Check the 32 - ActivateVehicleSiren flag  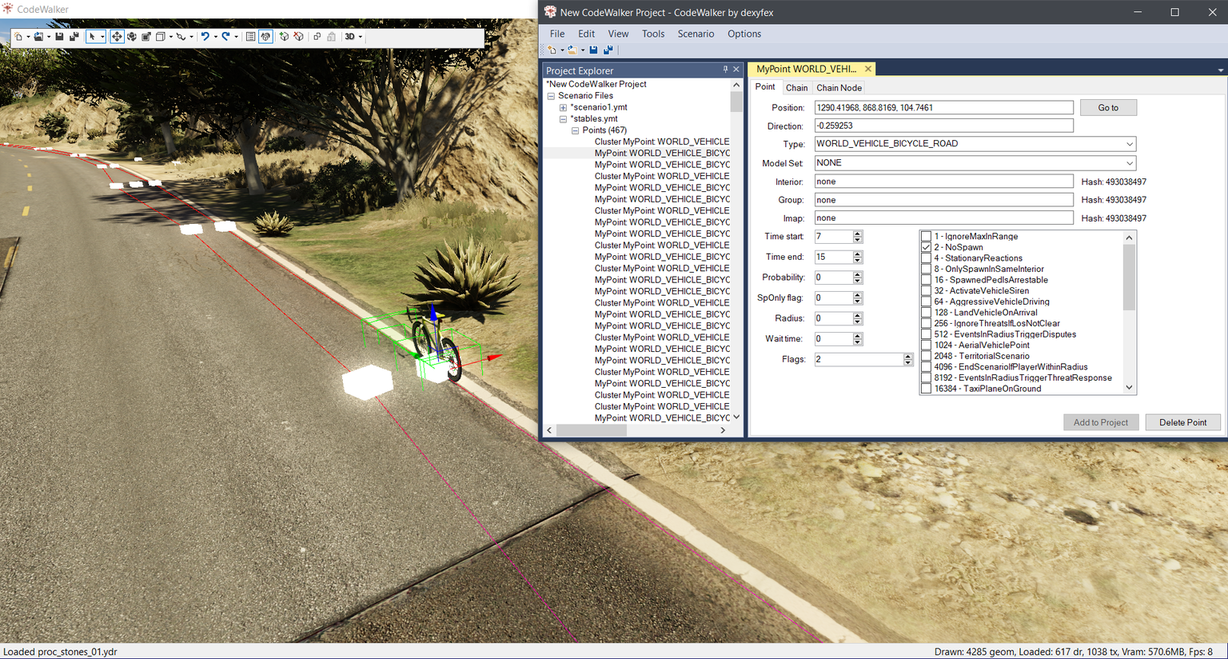pyautogui.click(x=926, y=291)
